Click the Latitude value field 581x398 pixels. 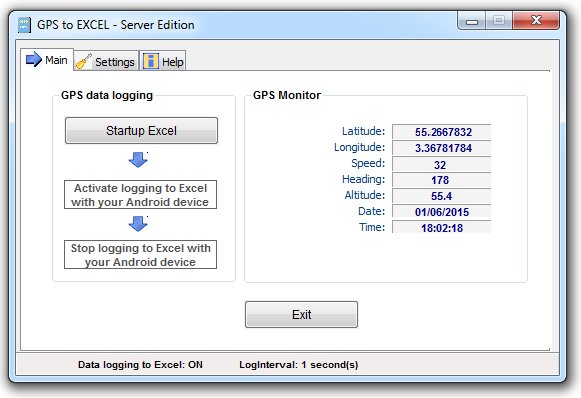[x=442, y=132]
